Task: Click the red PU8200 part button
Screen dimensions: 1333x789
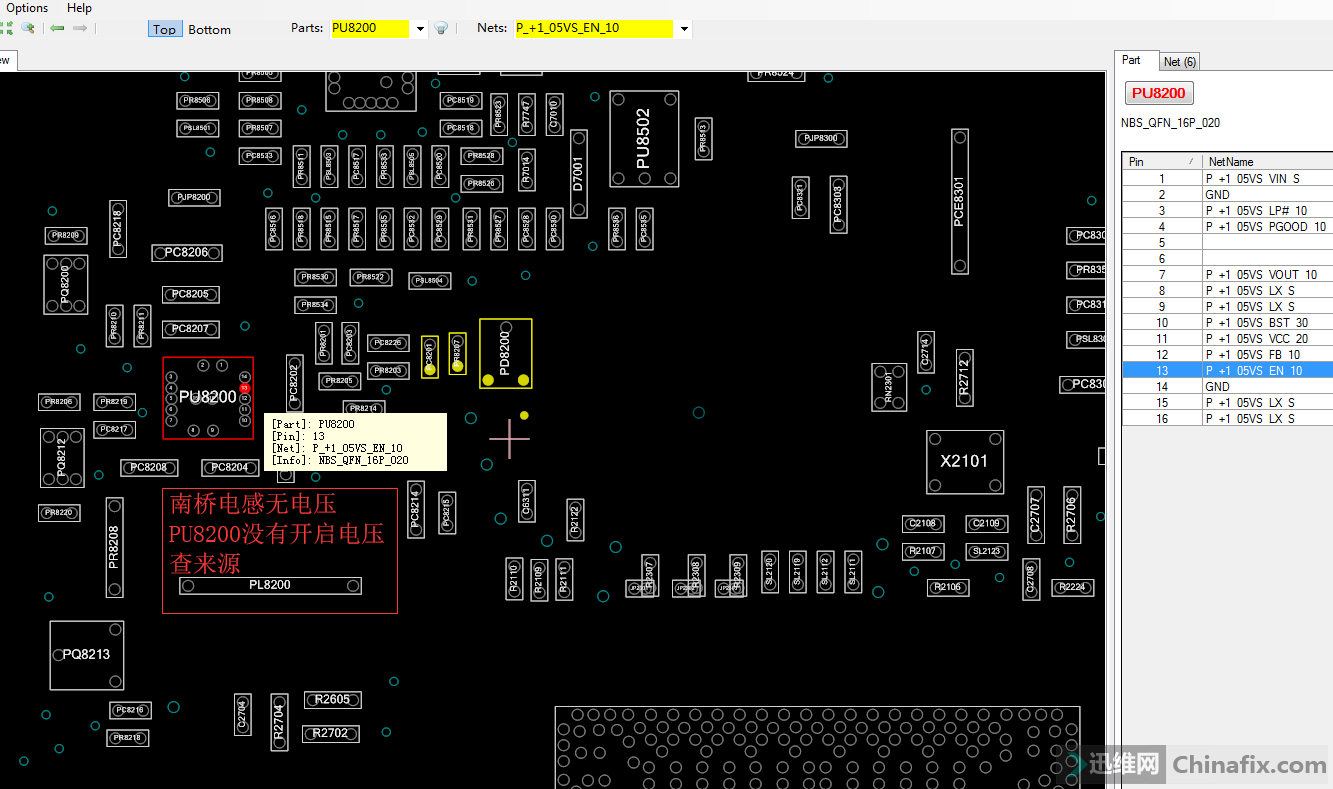Action: click(x=1159, y=93)
